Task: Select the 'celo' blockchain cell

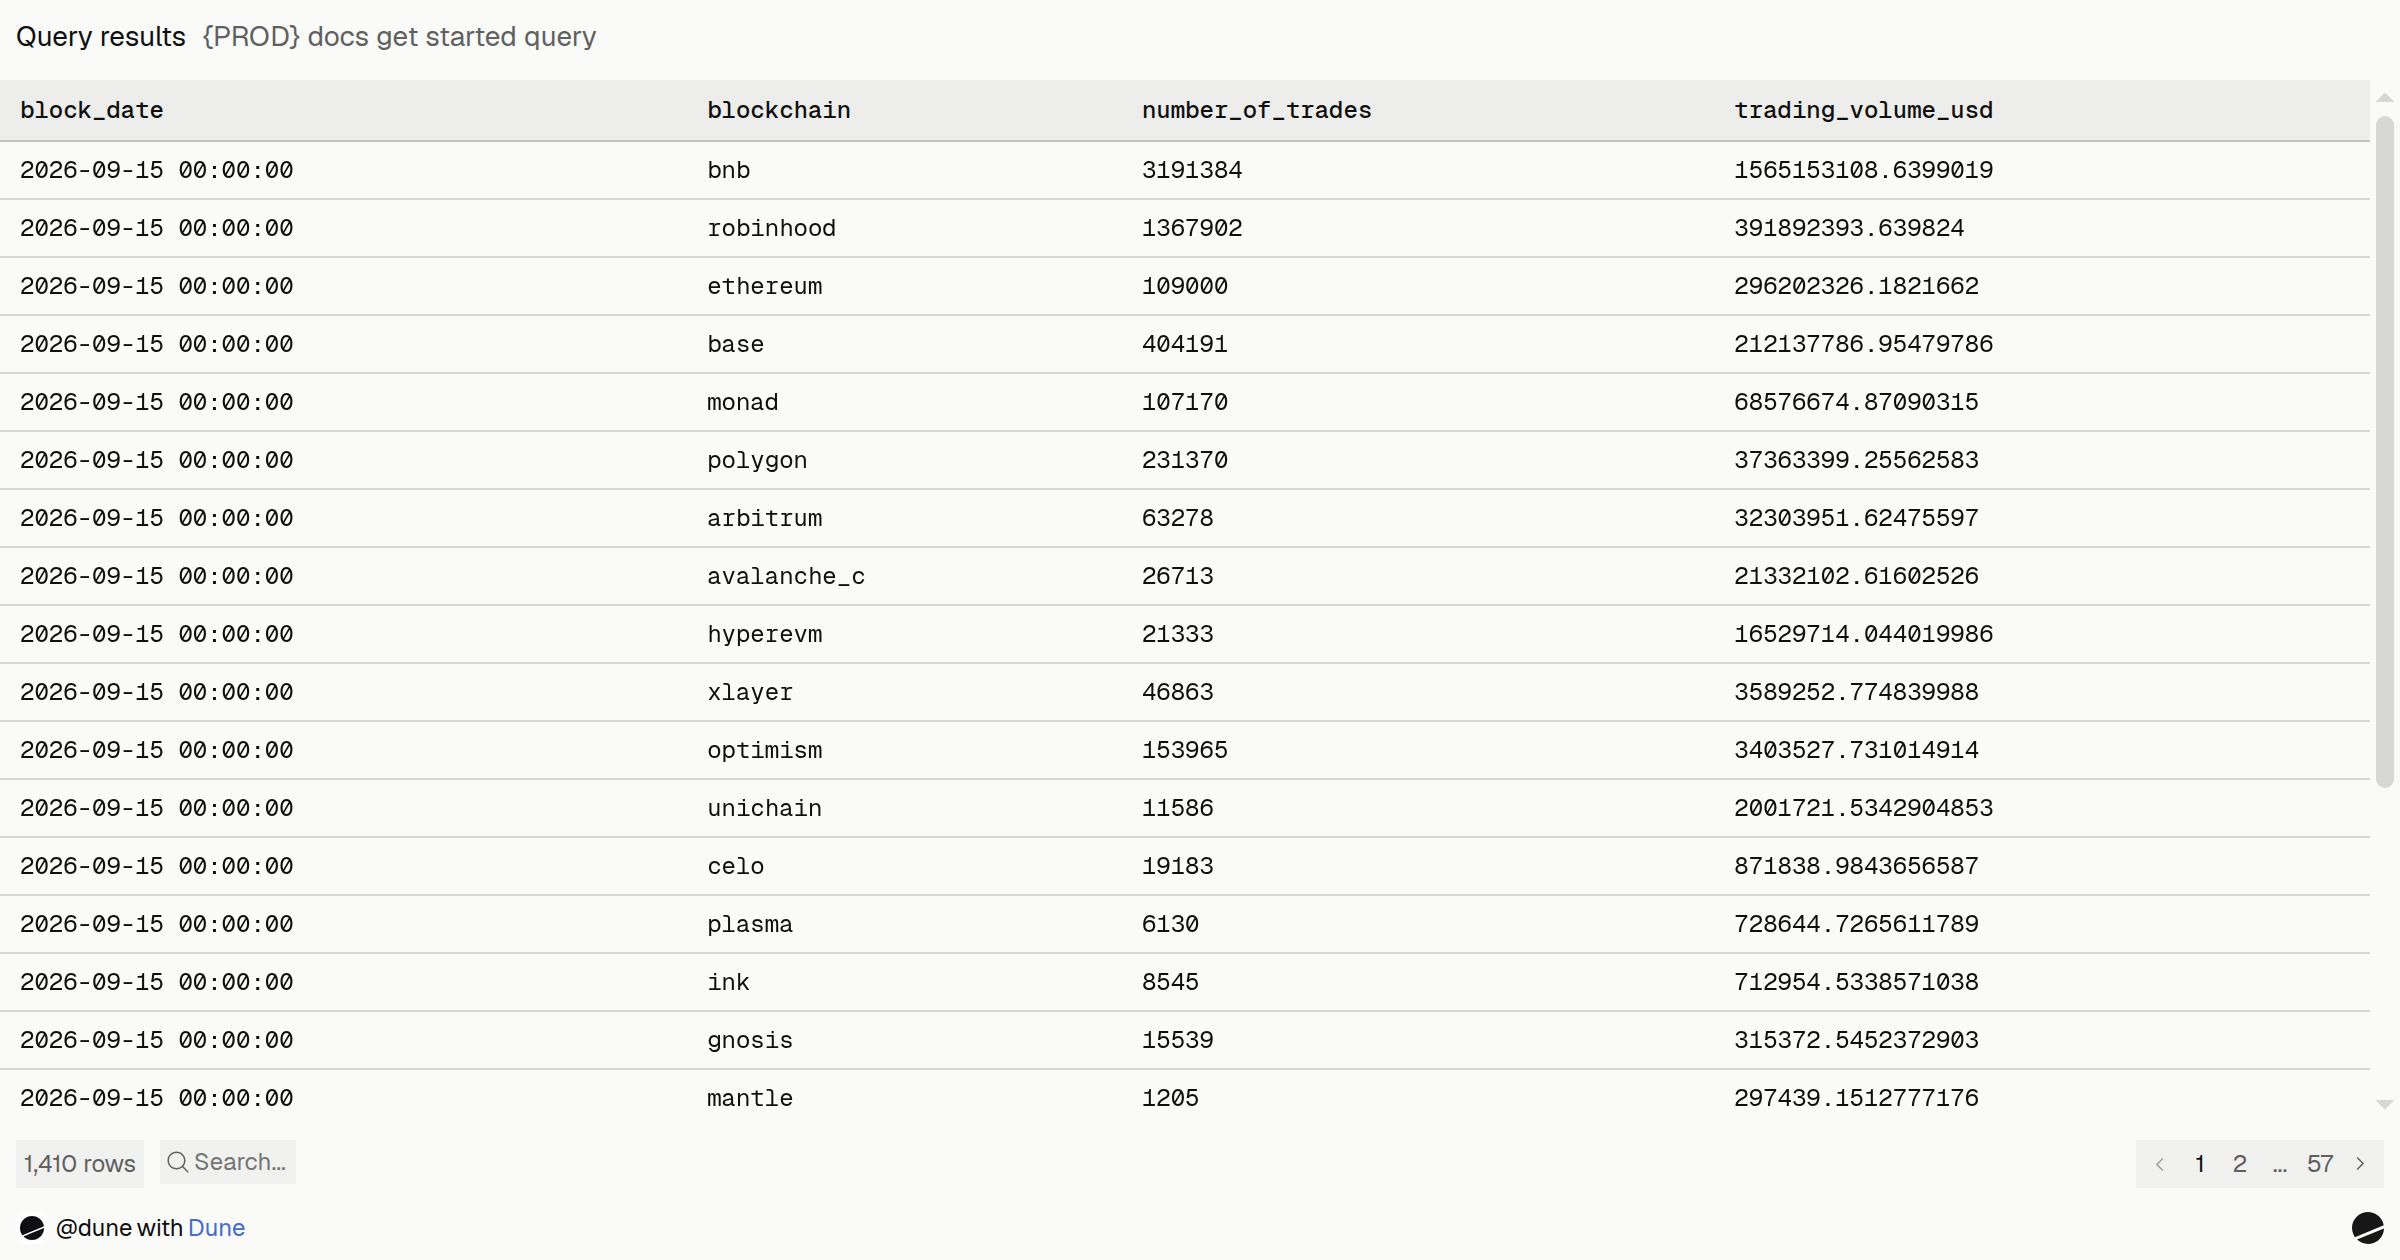Action: tap(736, 866)
